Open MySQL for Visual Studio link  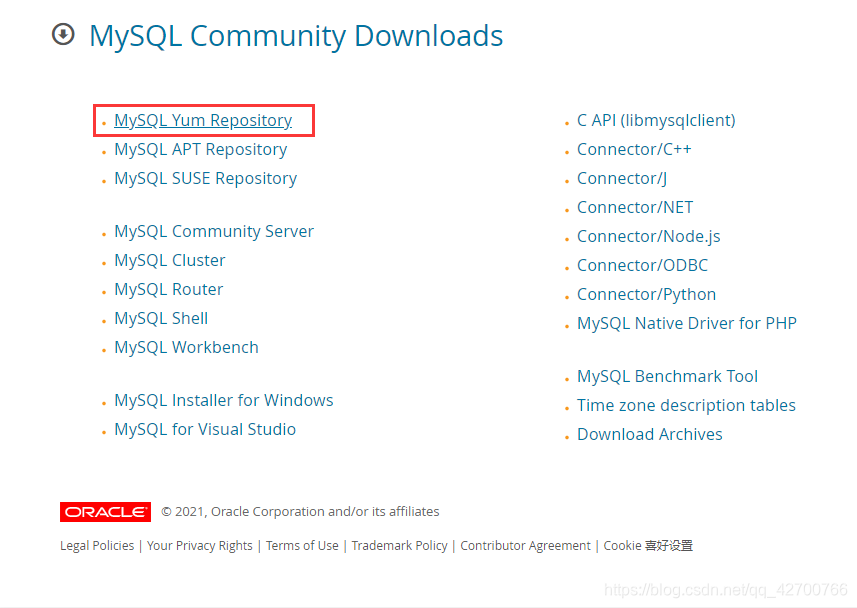coord(205,429)
